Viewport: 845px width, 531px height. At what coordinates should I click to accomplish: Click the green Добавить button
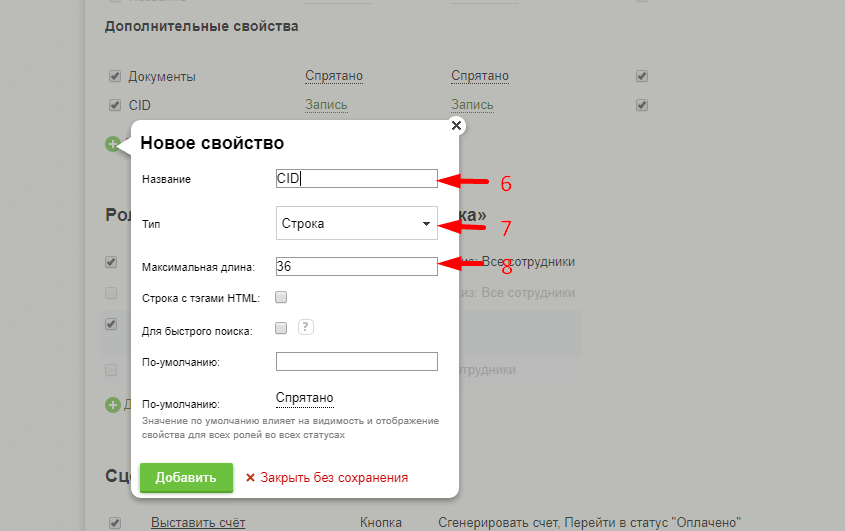186,478
